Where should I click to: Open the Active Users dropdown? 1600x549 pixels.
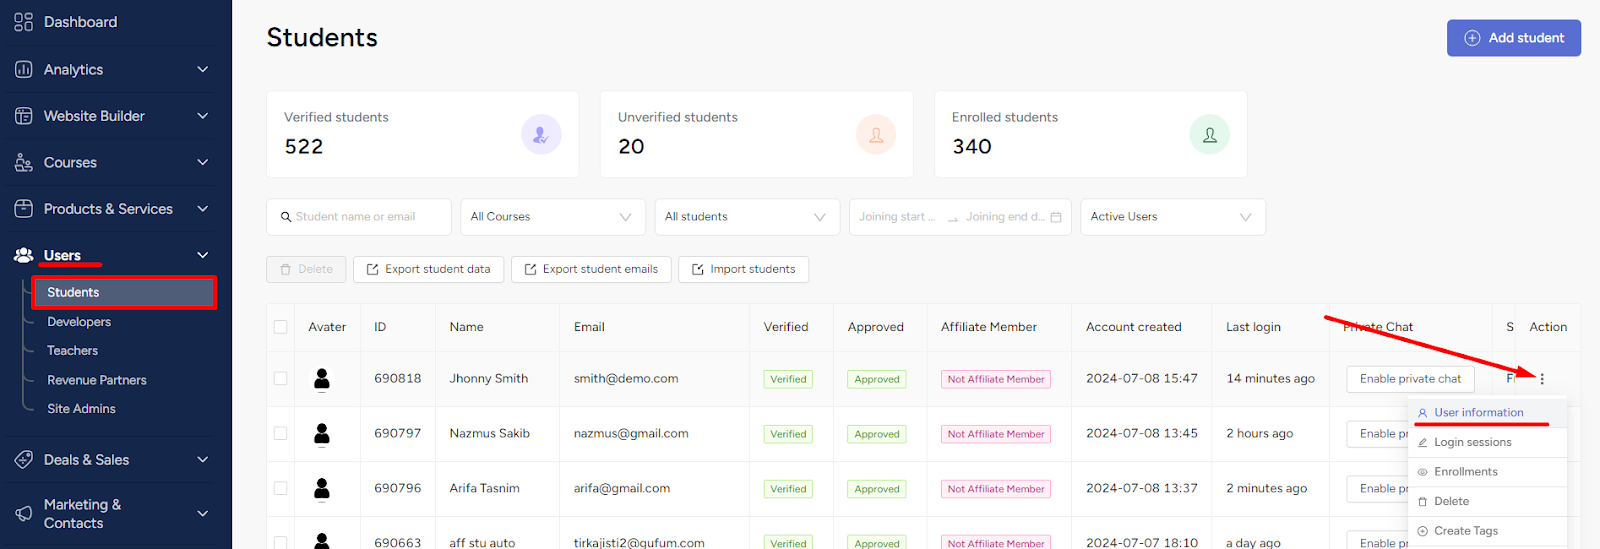[x=1173, y=217]
